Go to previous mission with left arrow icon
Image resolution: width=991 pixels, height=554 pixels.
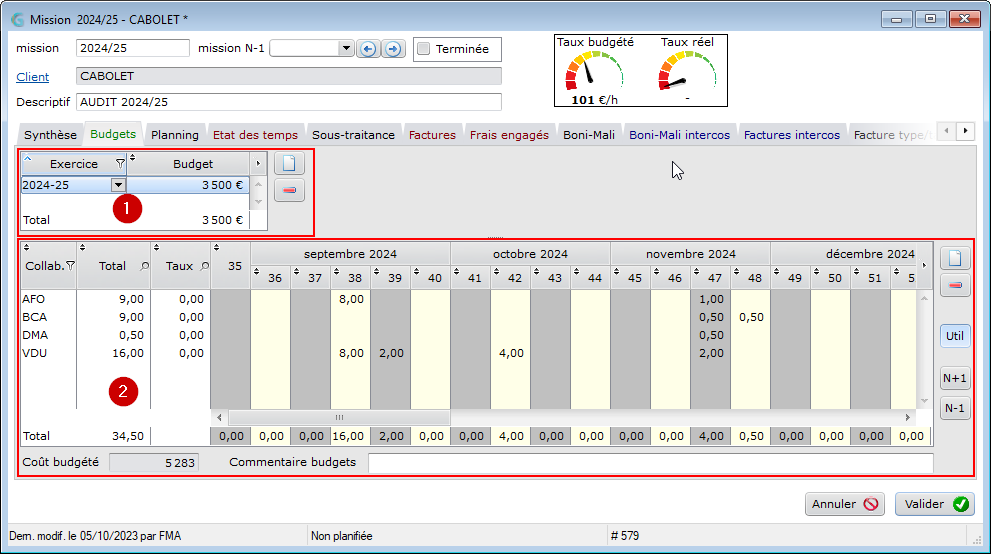368,49
